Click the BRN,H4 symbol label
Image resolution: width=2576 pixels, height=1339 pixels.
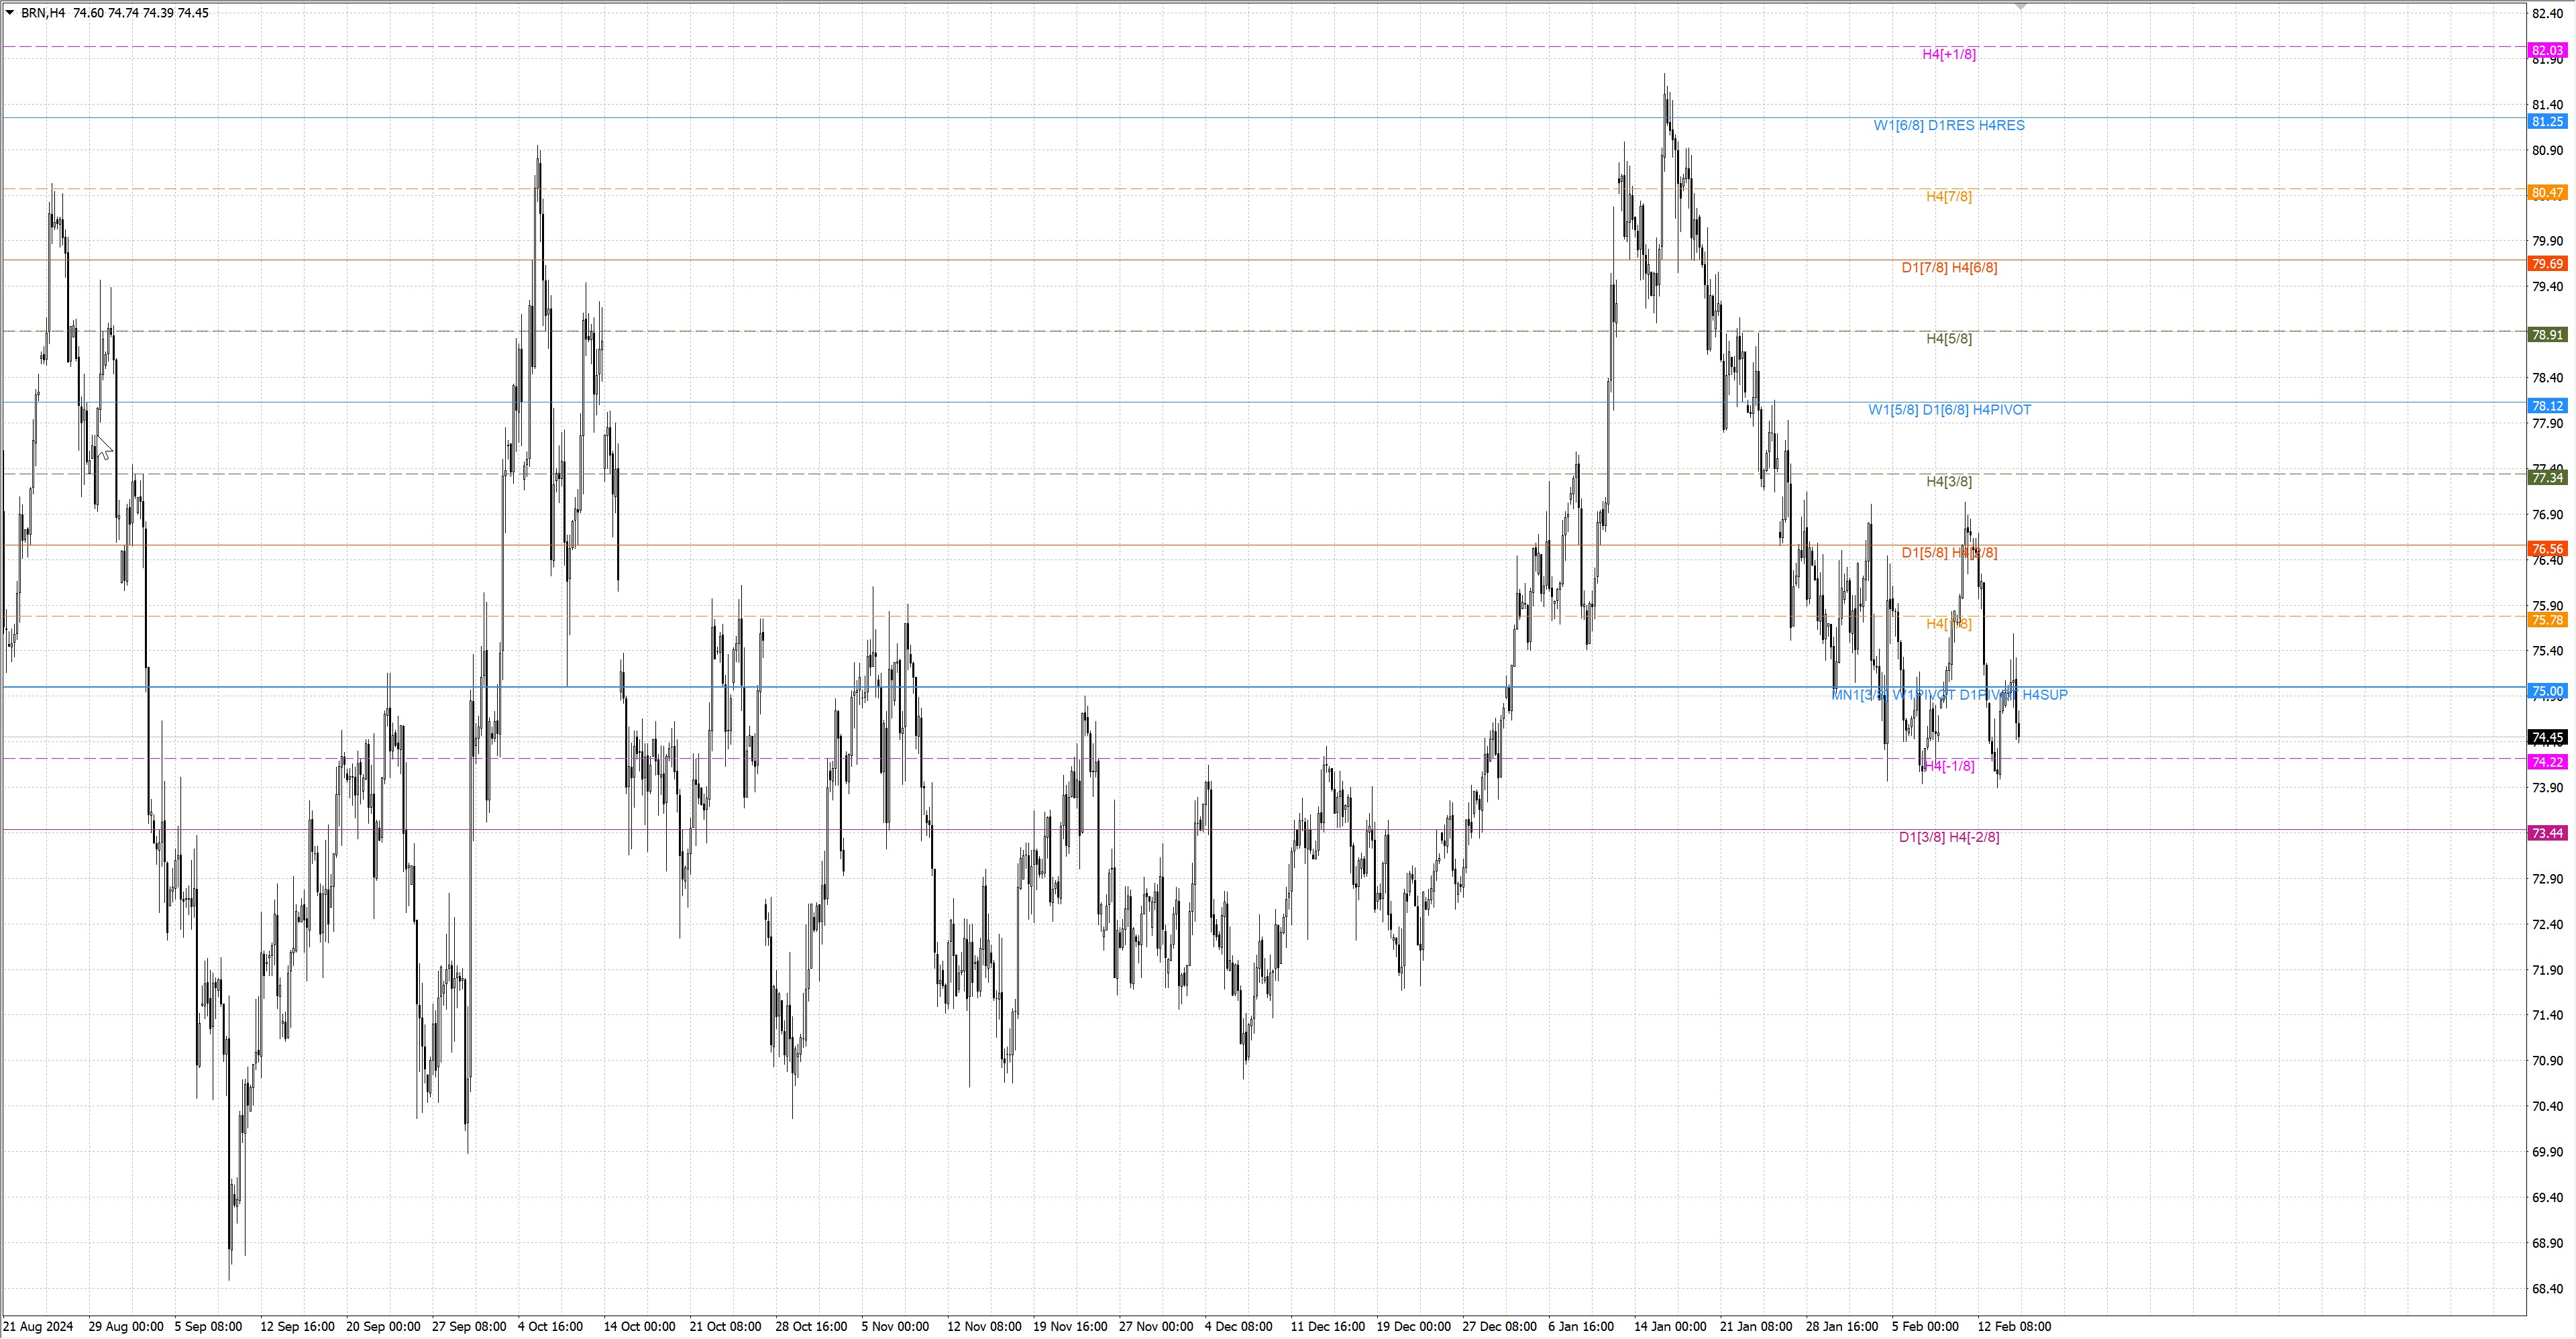[x=43, y=13]
